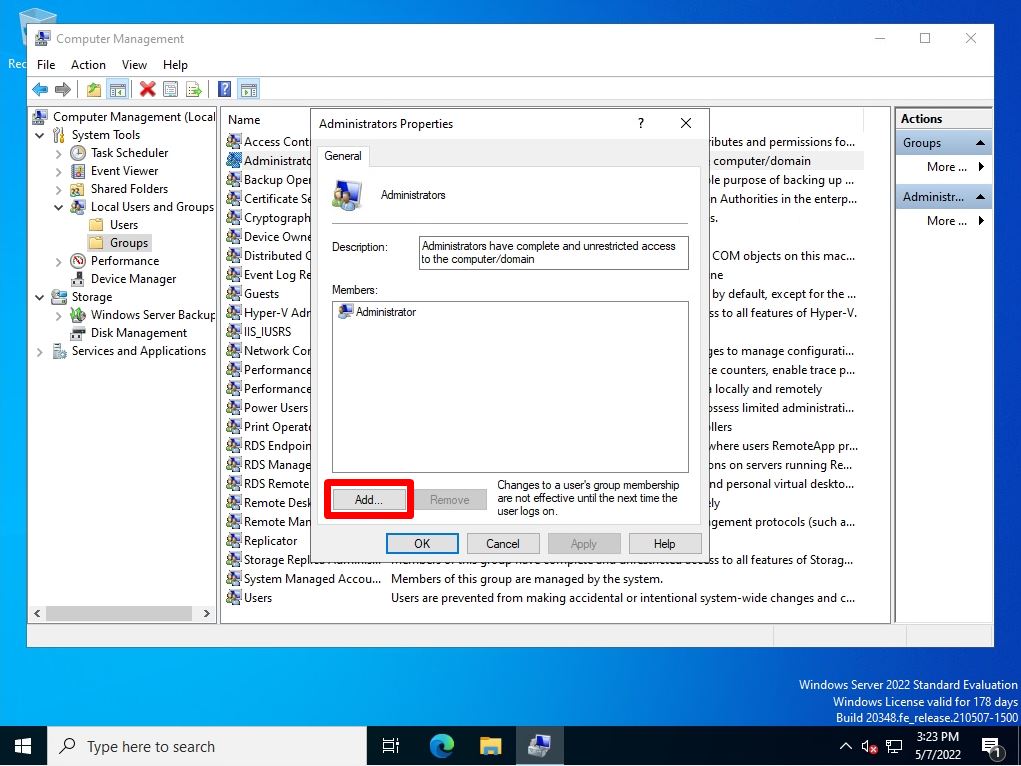Open Properties from the toolbar icon
Screen dimensions: 1021x766
click(171, 89)
